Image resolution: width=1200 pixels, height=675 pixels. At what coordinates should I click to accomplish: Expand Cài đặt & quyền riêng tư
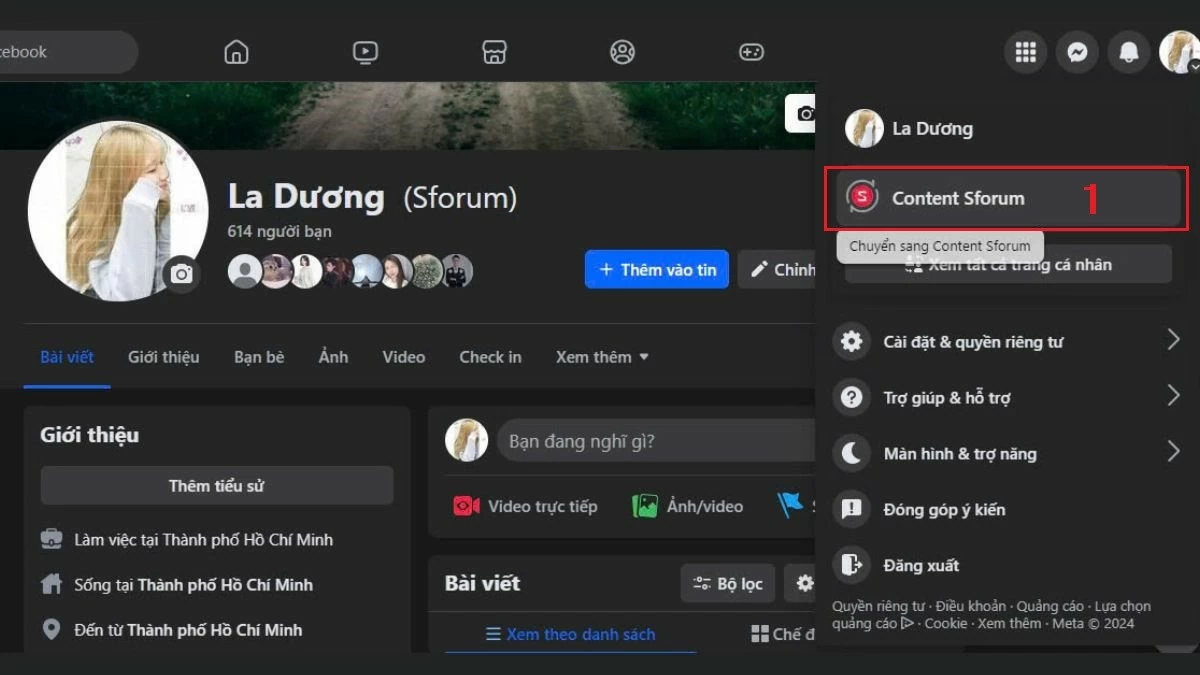pyautogui.click(x=1006, y=342)
